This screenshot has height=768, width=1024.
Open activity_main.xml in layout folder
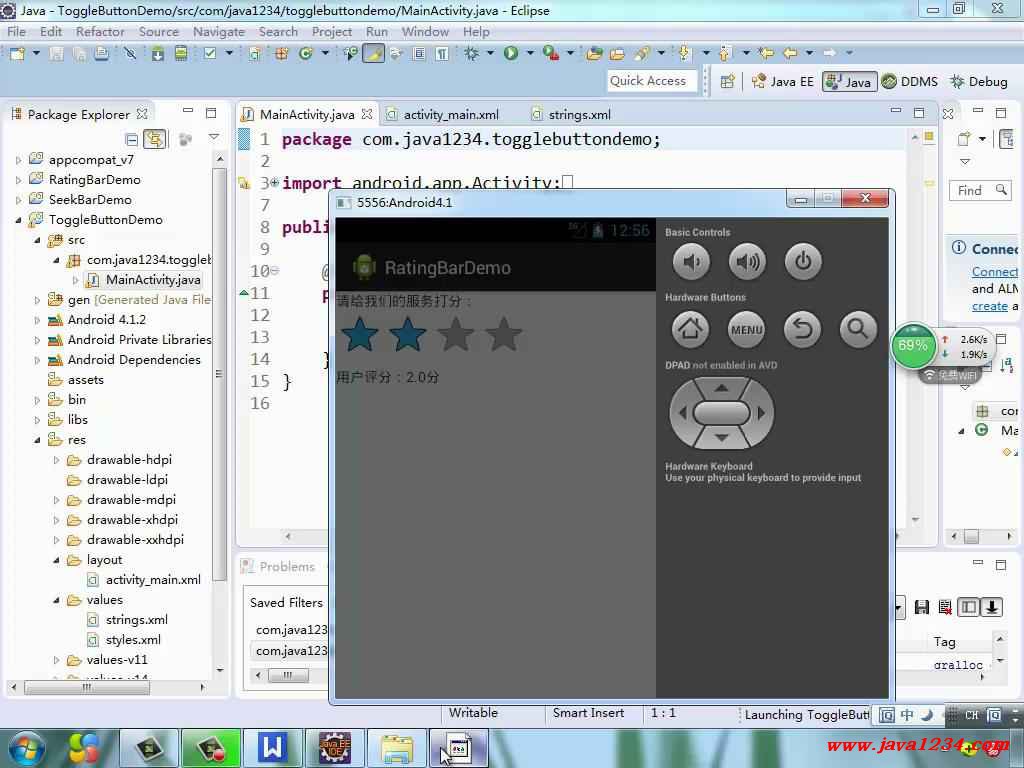(152, 580)
